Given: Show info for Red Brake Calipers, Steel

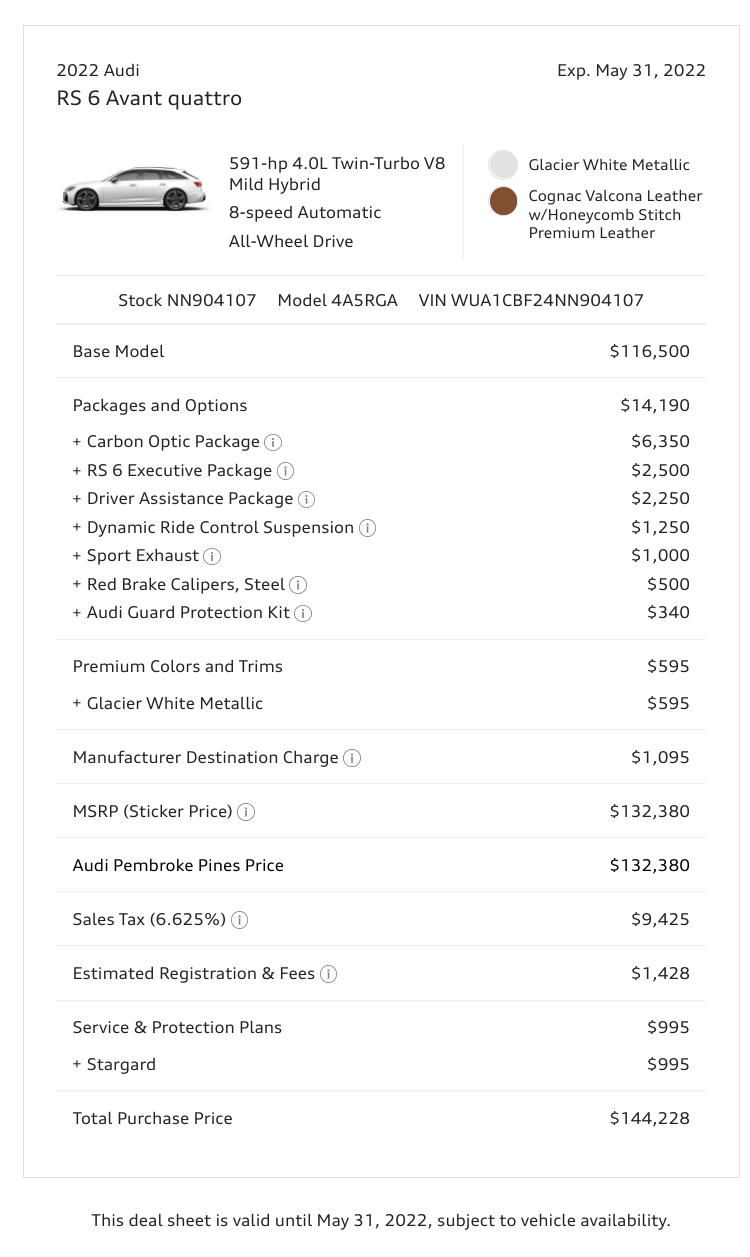Looking at the screenshot, I should pos(298,585).
